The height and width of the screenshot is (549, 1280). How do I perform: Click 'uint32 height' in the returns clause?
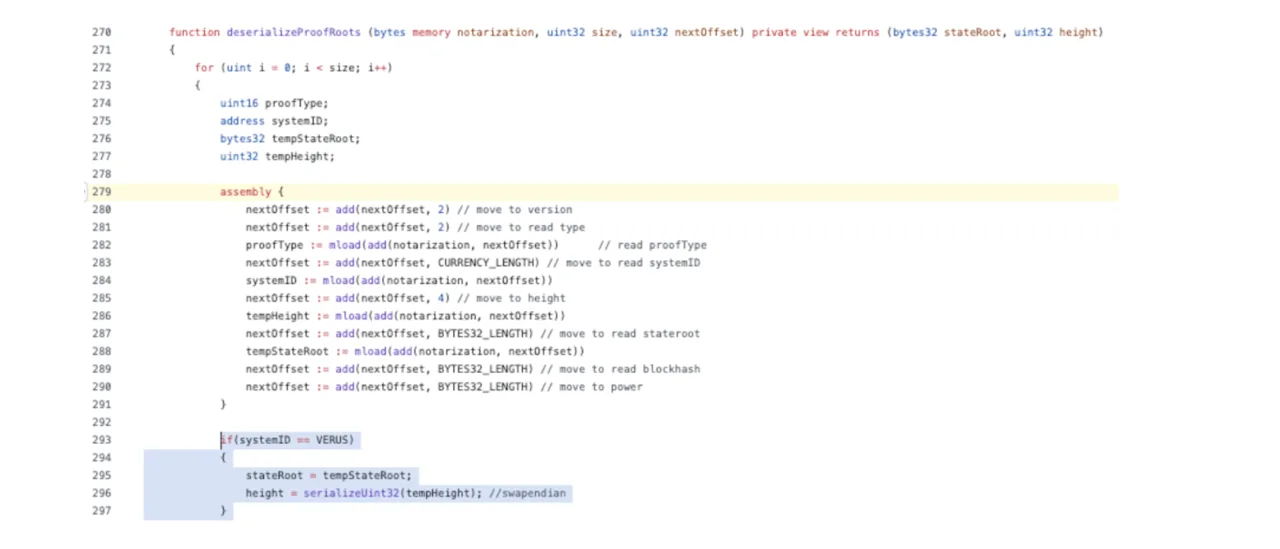[x=1055, y=32]
